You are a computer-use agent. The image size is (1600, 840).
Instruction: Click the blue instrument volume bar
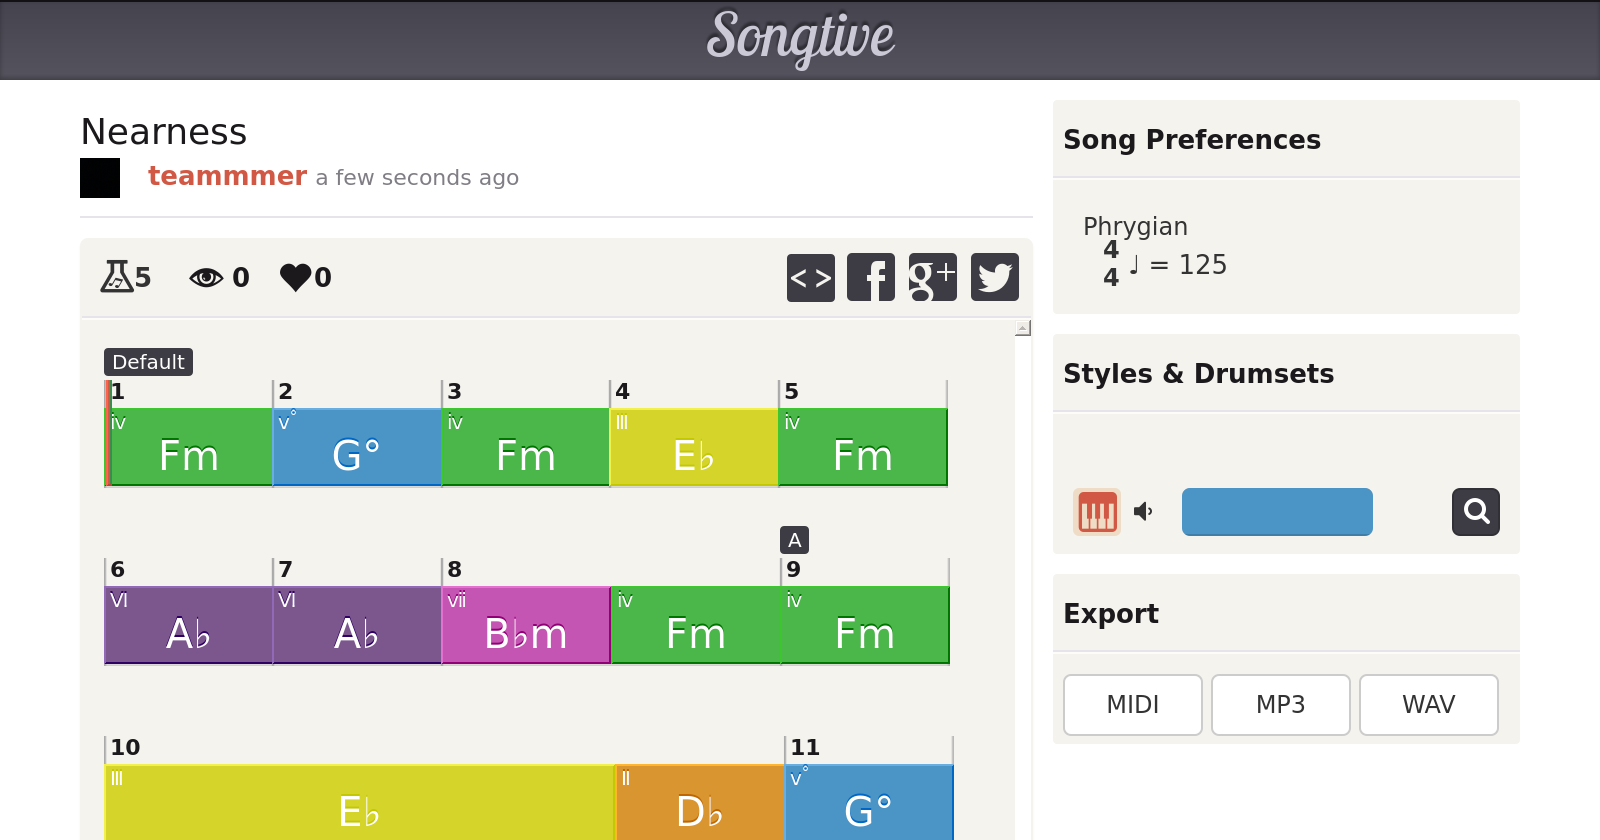1277,512
